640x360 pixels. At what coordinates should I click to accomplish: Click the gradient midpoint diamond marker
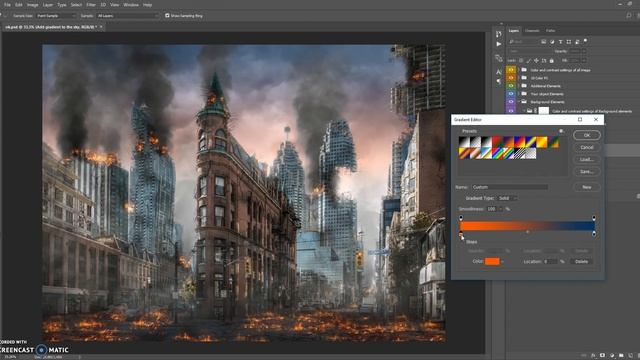pos(527,232)
